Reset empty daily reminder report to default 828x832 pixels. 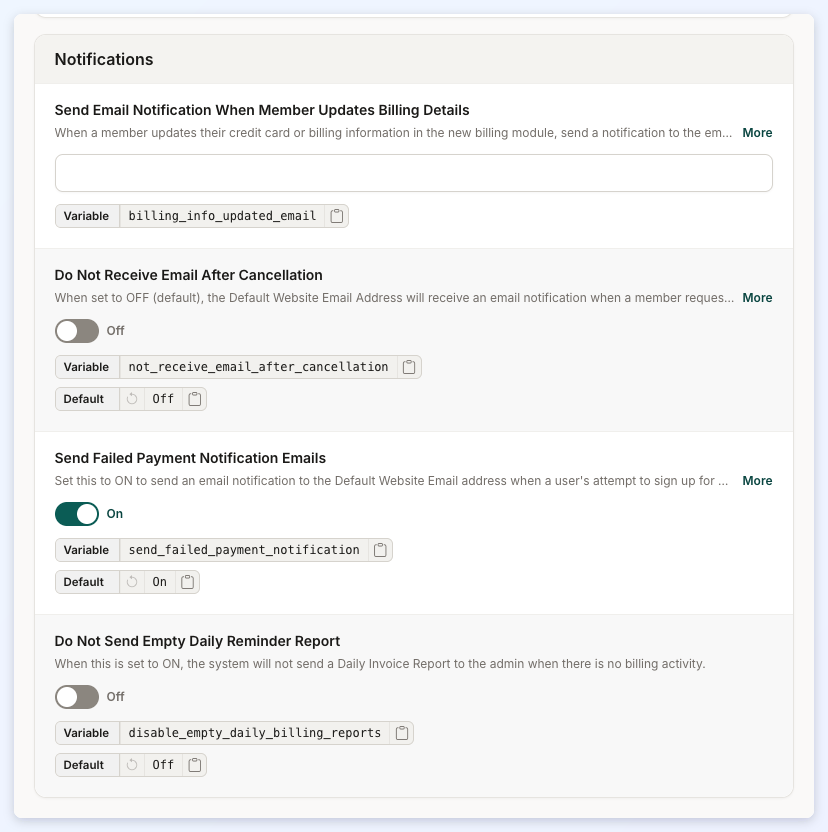pos(132,765)
